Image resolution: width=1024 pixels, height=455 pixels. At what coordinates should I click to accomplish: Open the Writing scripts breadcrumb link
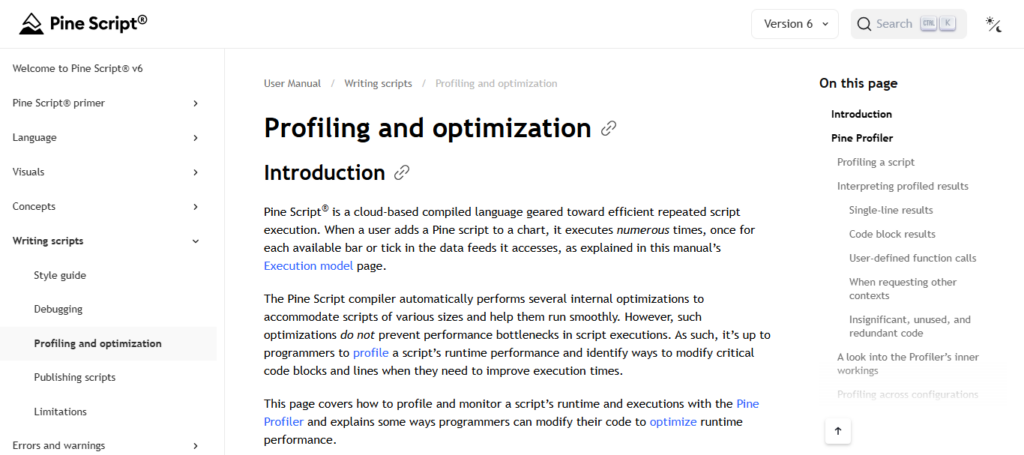coord(378,84)
